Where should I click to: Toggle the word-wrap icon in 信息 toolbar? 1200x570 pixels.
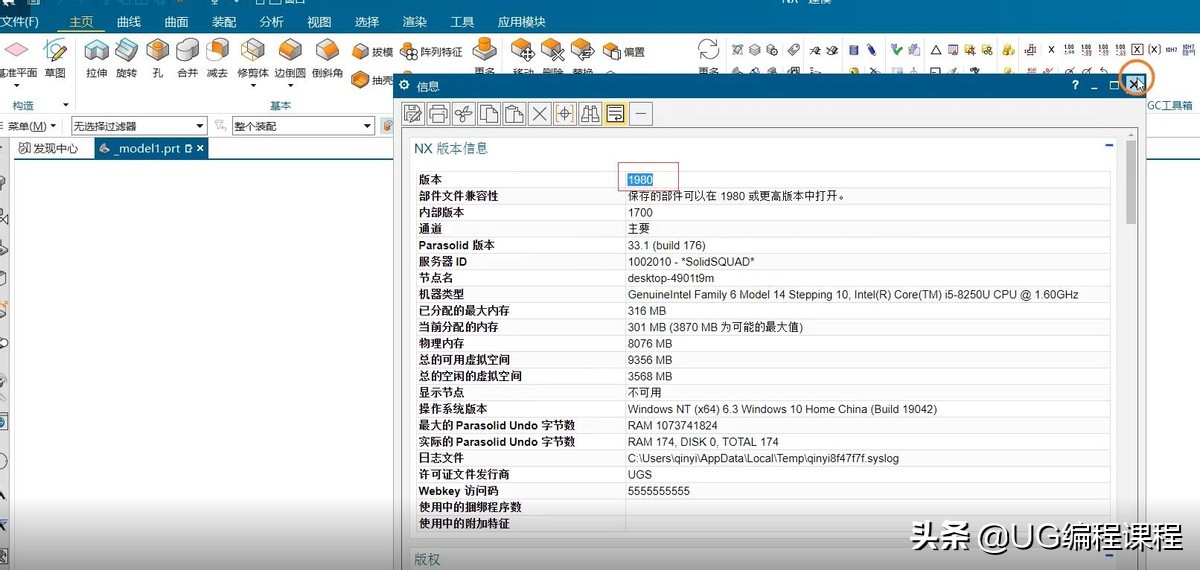(x=615, y=114)
